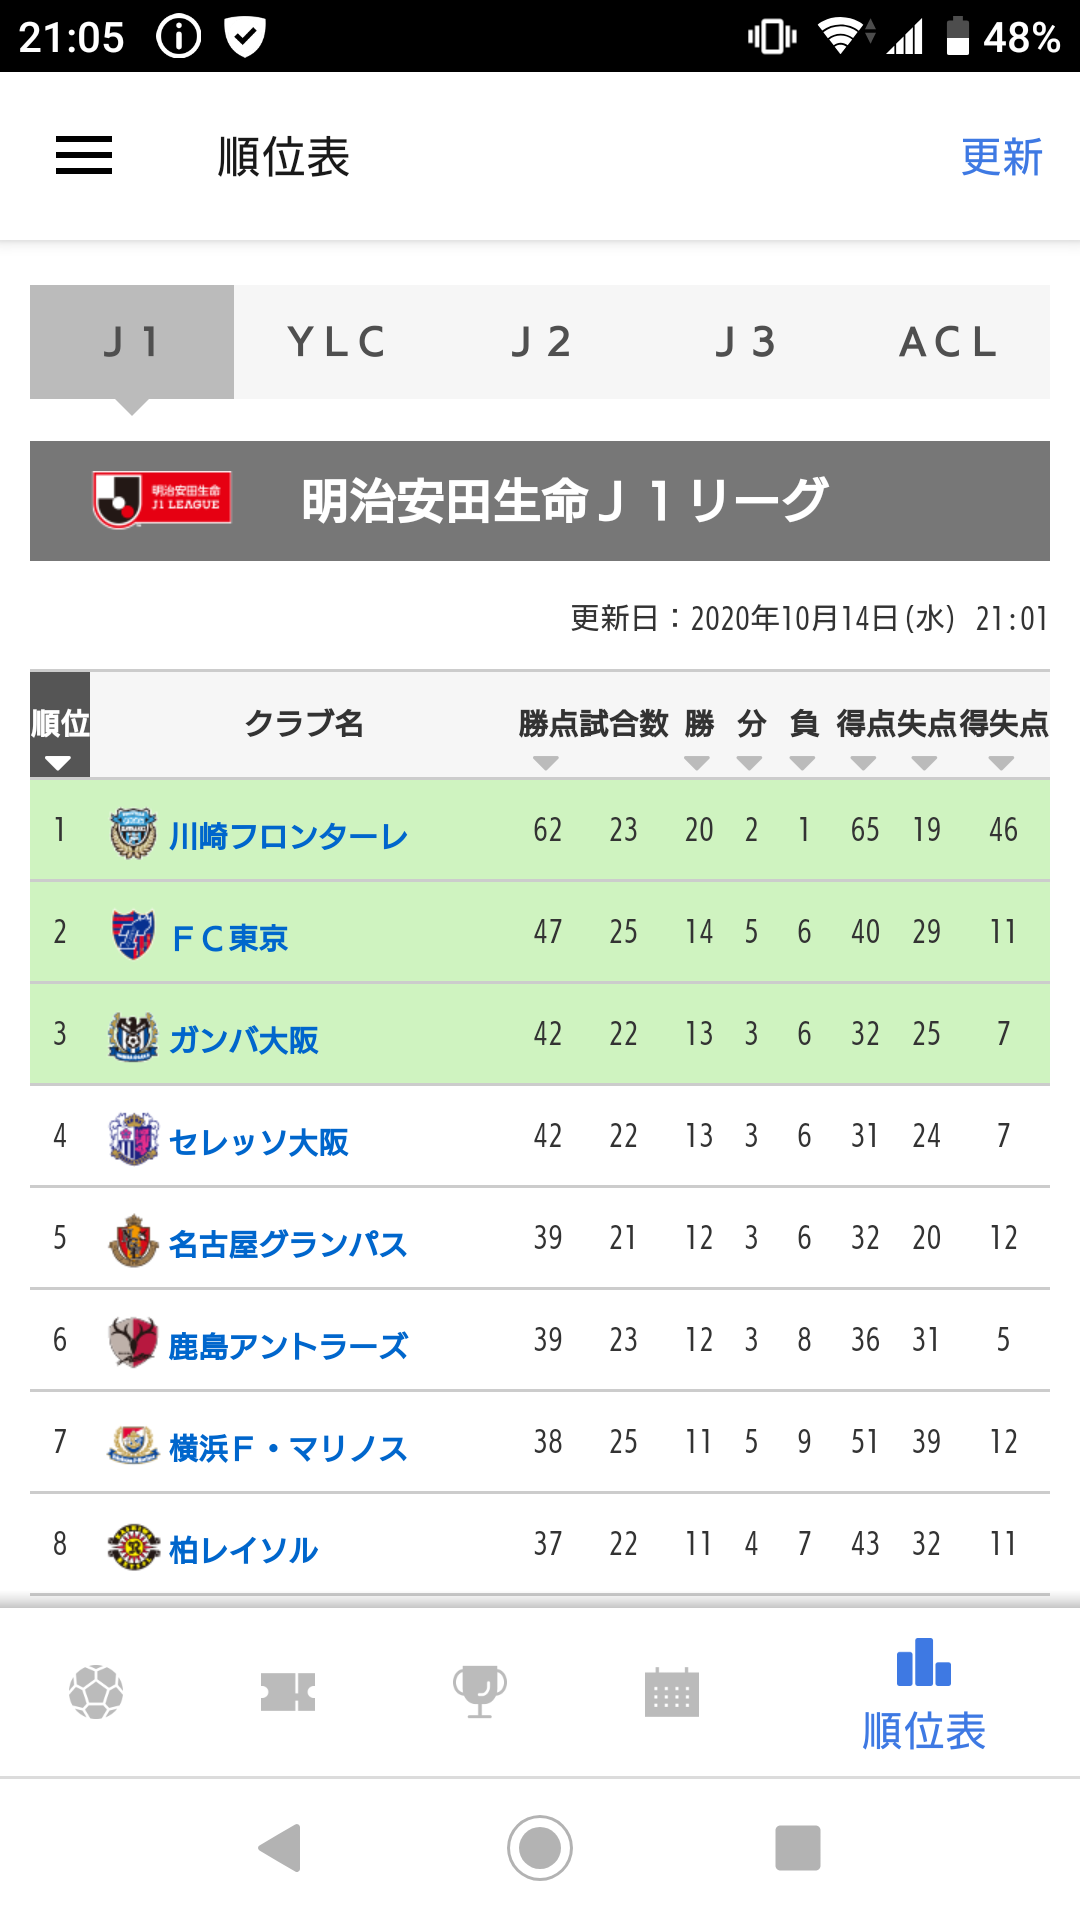Tap the J1 League logo banner
Image resolution: width=1080 pixels, height=1920 pixels.
click(162, 499)
